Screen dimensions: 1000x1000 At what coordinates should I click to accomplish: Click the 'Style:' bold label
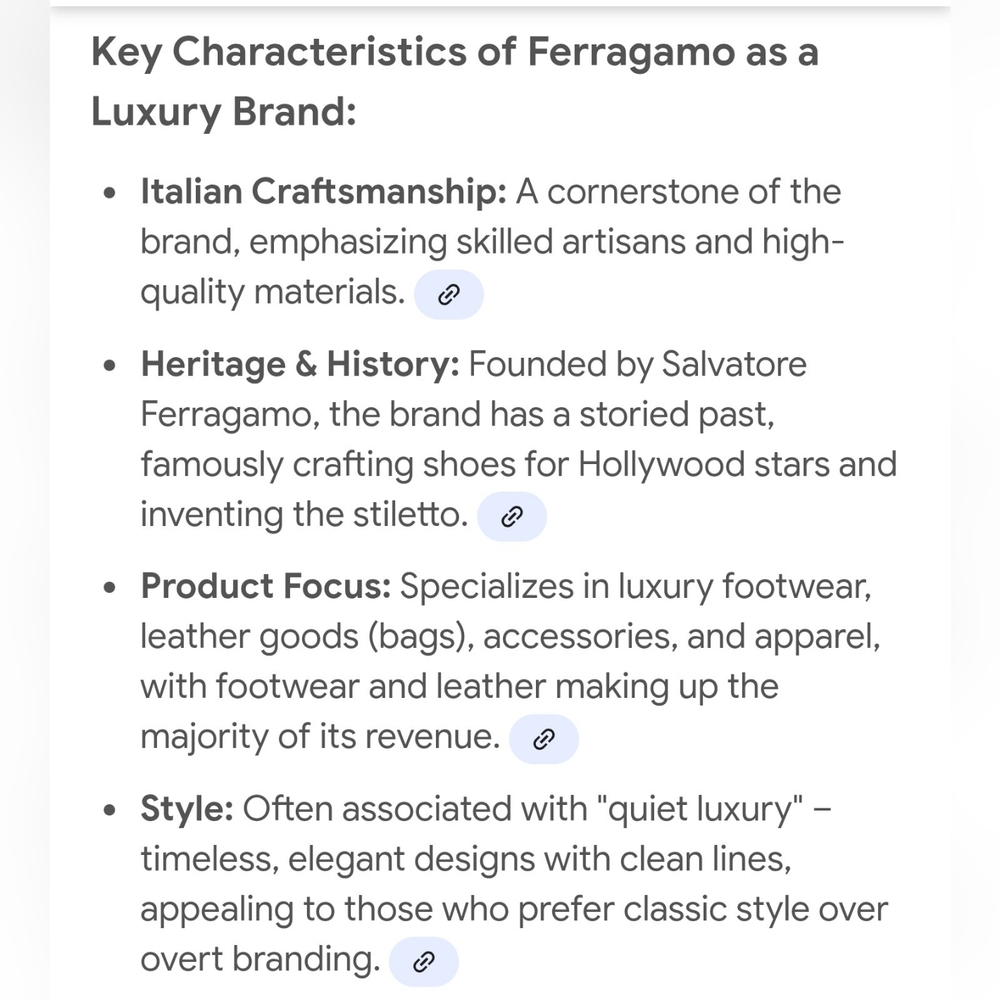coord(187,809)
